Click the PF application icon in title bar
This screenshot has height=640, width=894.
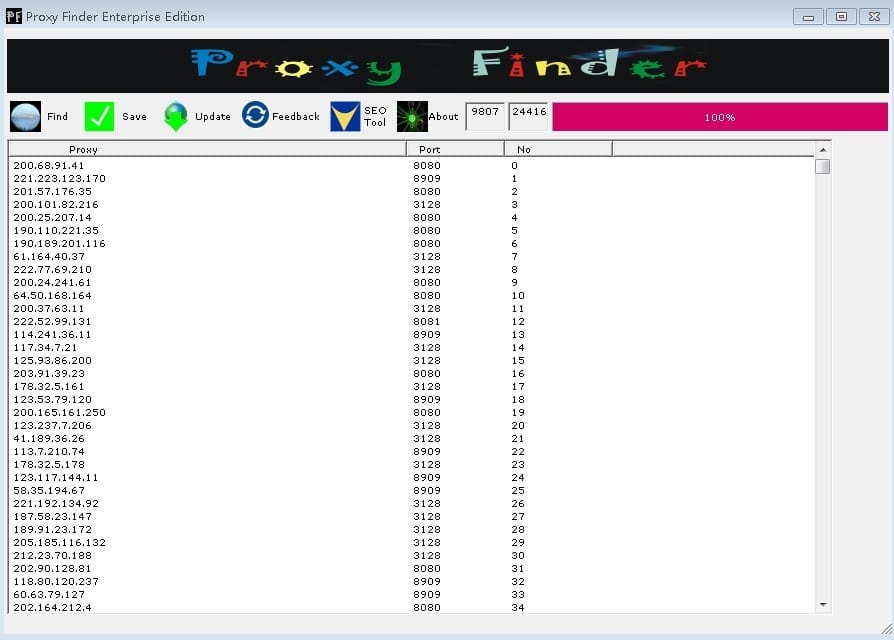coord(14,16)
